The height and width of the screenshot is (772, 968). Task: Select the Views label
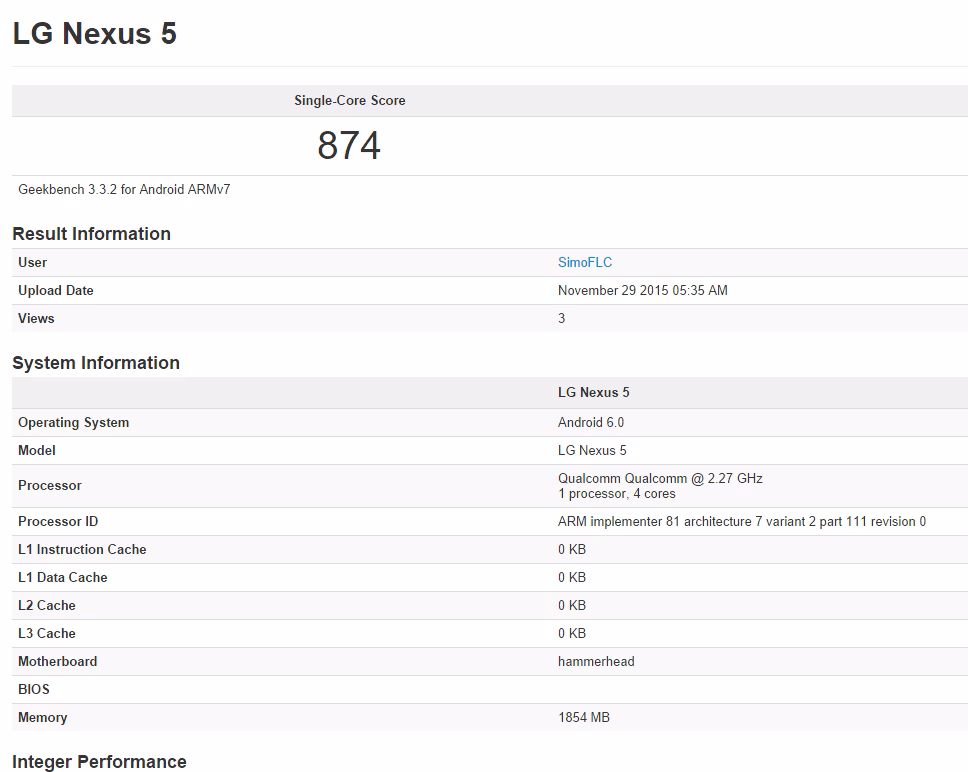click(36, 318)
